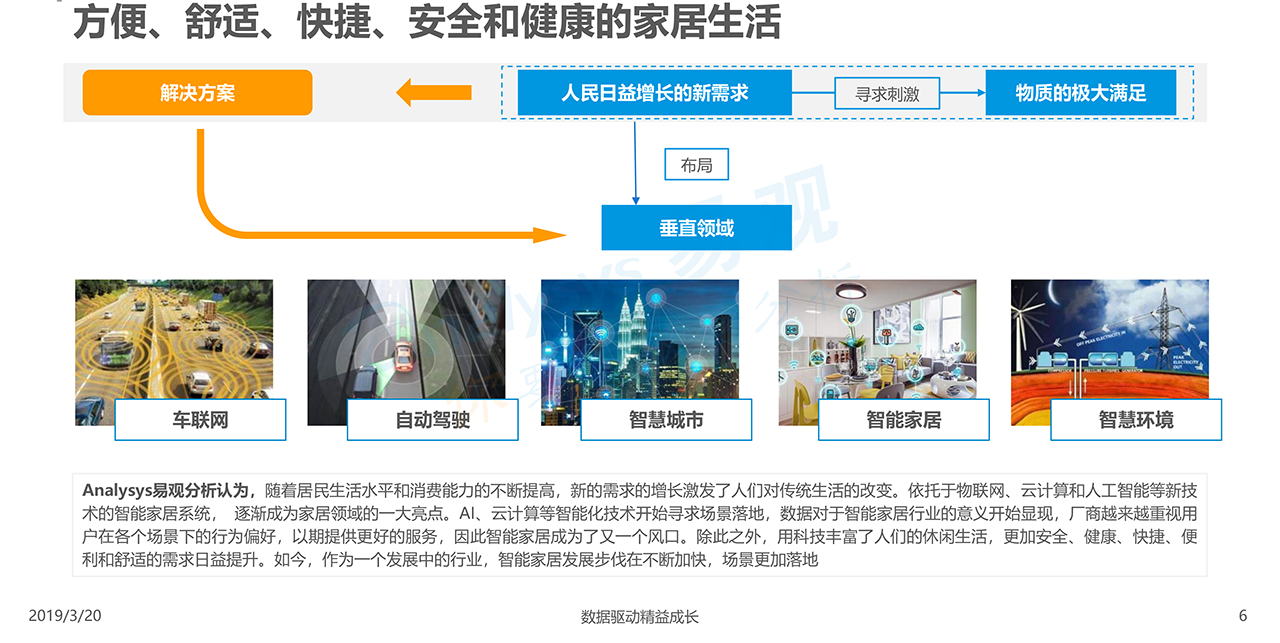This screenshot has height=643, width=1280.
Task: Click the 寻求刺激 label box
Action: point(887,94)
